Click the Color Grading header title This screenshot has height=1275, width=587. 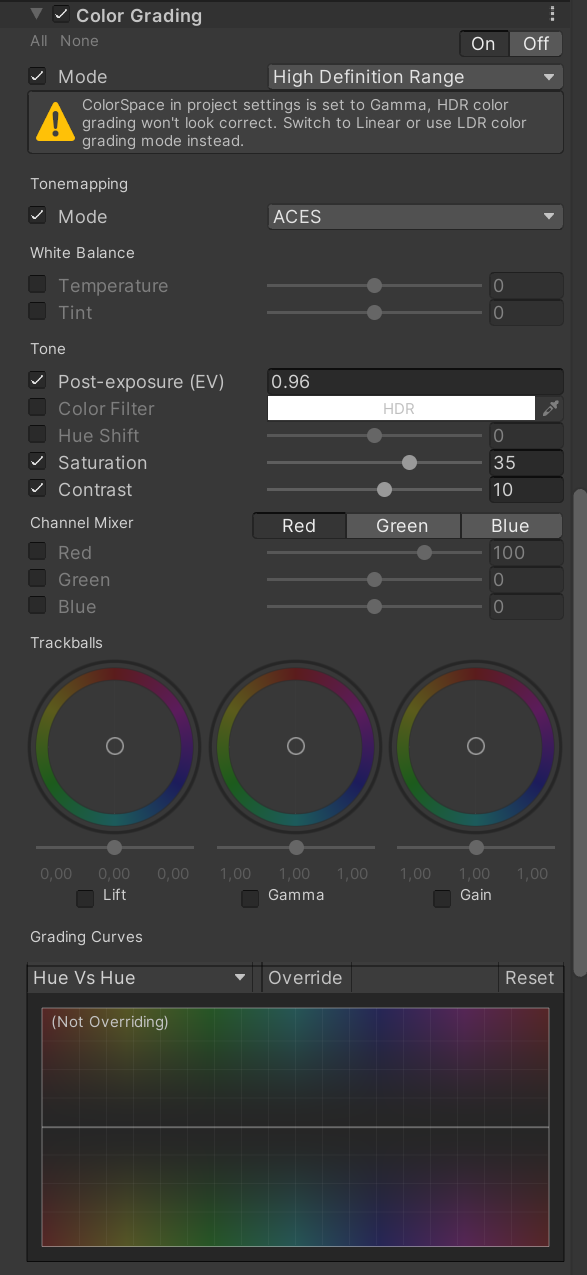point(139,15)
